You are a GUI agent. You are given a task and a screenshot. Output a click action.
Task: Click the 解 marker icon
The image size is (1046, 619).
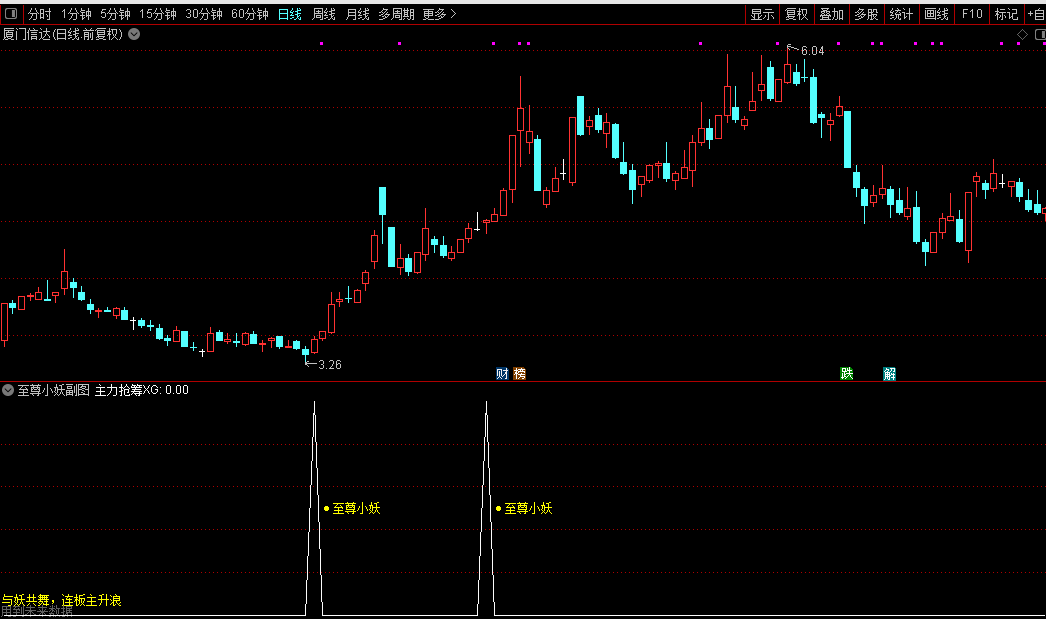click(889, 374)
